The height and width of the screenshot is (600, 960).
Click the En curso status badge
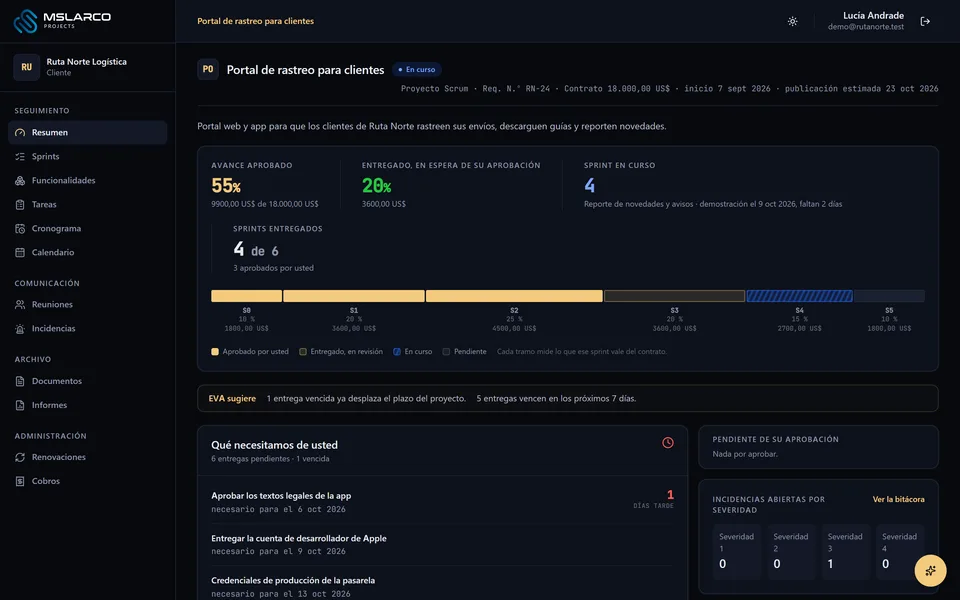click(x=417, y=70)
